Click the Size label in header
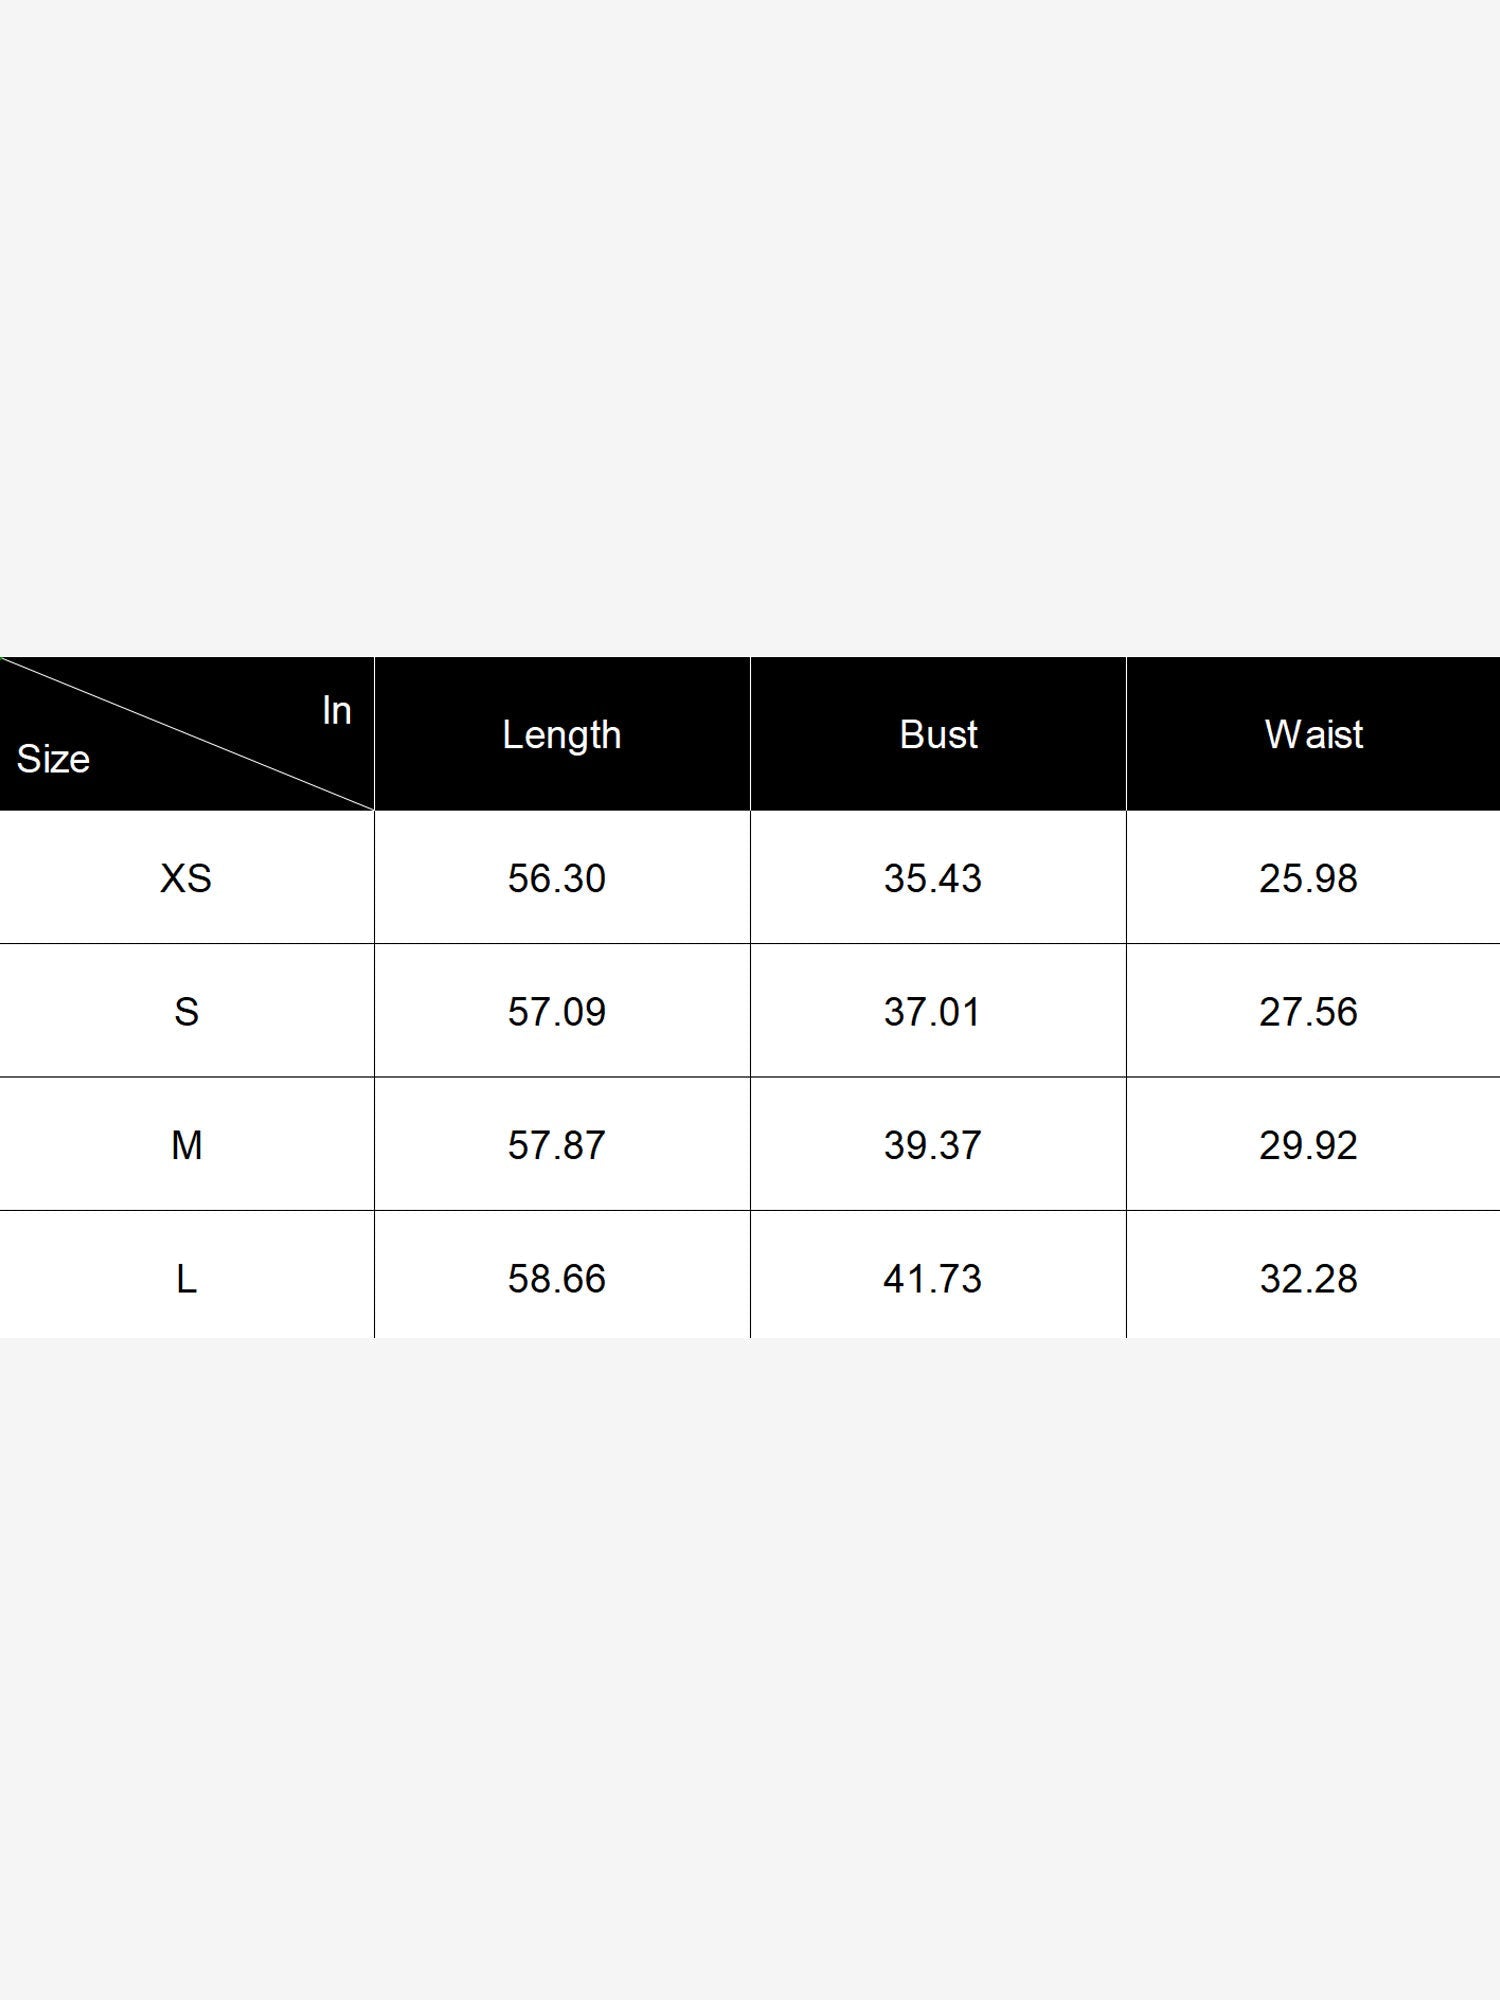1500x2000 pixels. click(53, 760)
